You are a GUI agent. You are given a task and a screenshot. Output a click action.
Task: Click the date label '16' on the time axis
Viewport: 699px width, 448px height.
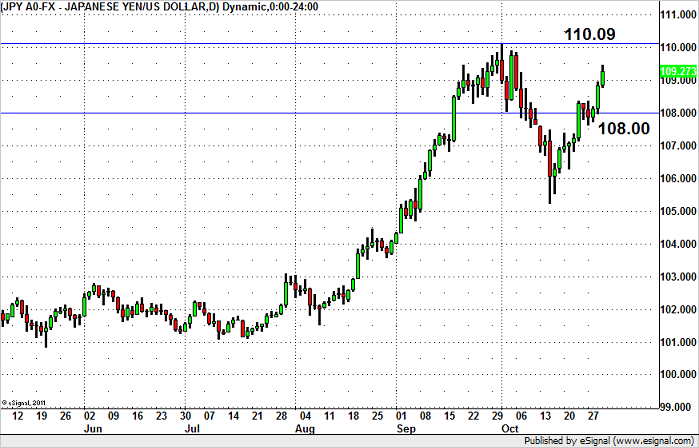[x=137, y=416]
